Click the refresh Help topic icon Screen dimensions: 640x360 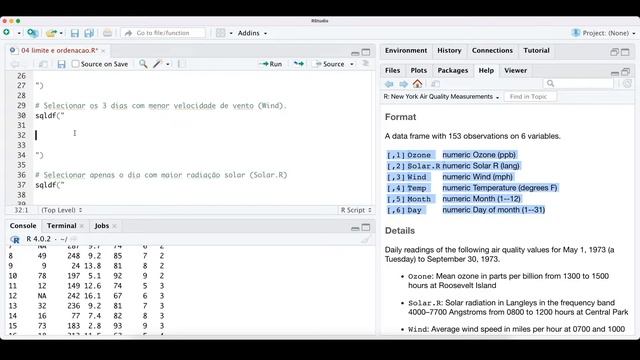pos(627,84)
